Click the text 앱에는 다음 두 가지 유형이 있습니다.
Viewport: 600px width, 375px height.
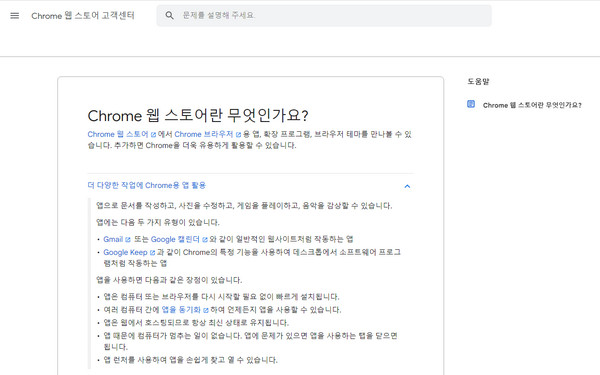pyautogui.click(x=158, y=222)
